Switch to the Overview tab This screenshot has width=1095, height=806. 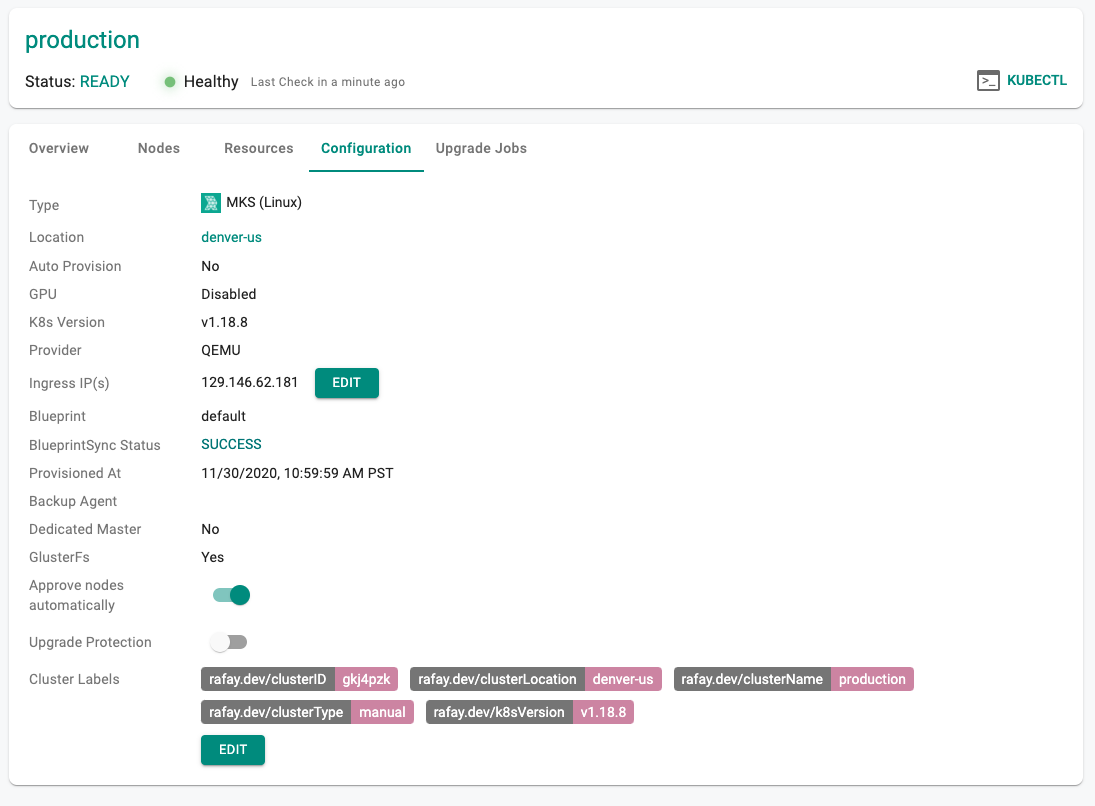tap(59, 148)
